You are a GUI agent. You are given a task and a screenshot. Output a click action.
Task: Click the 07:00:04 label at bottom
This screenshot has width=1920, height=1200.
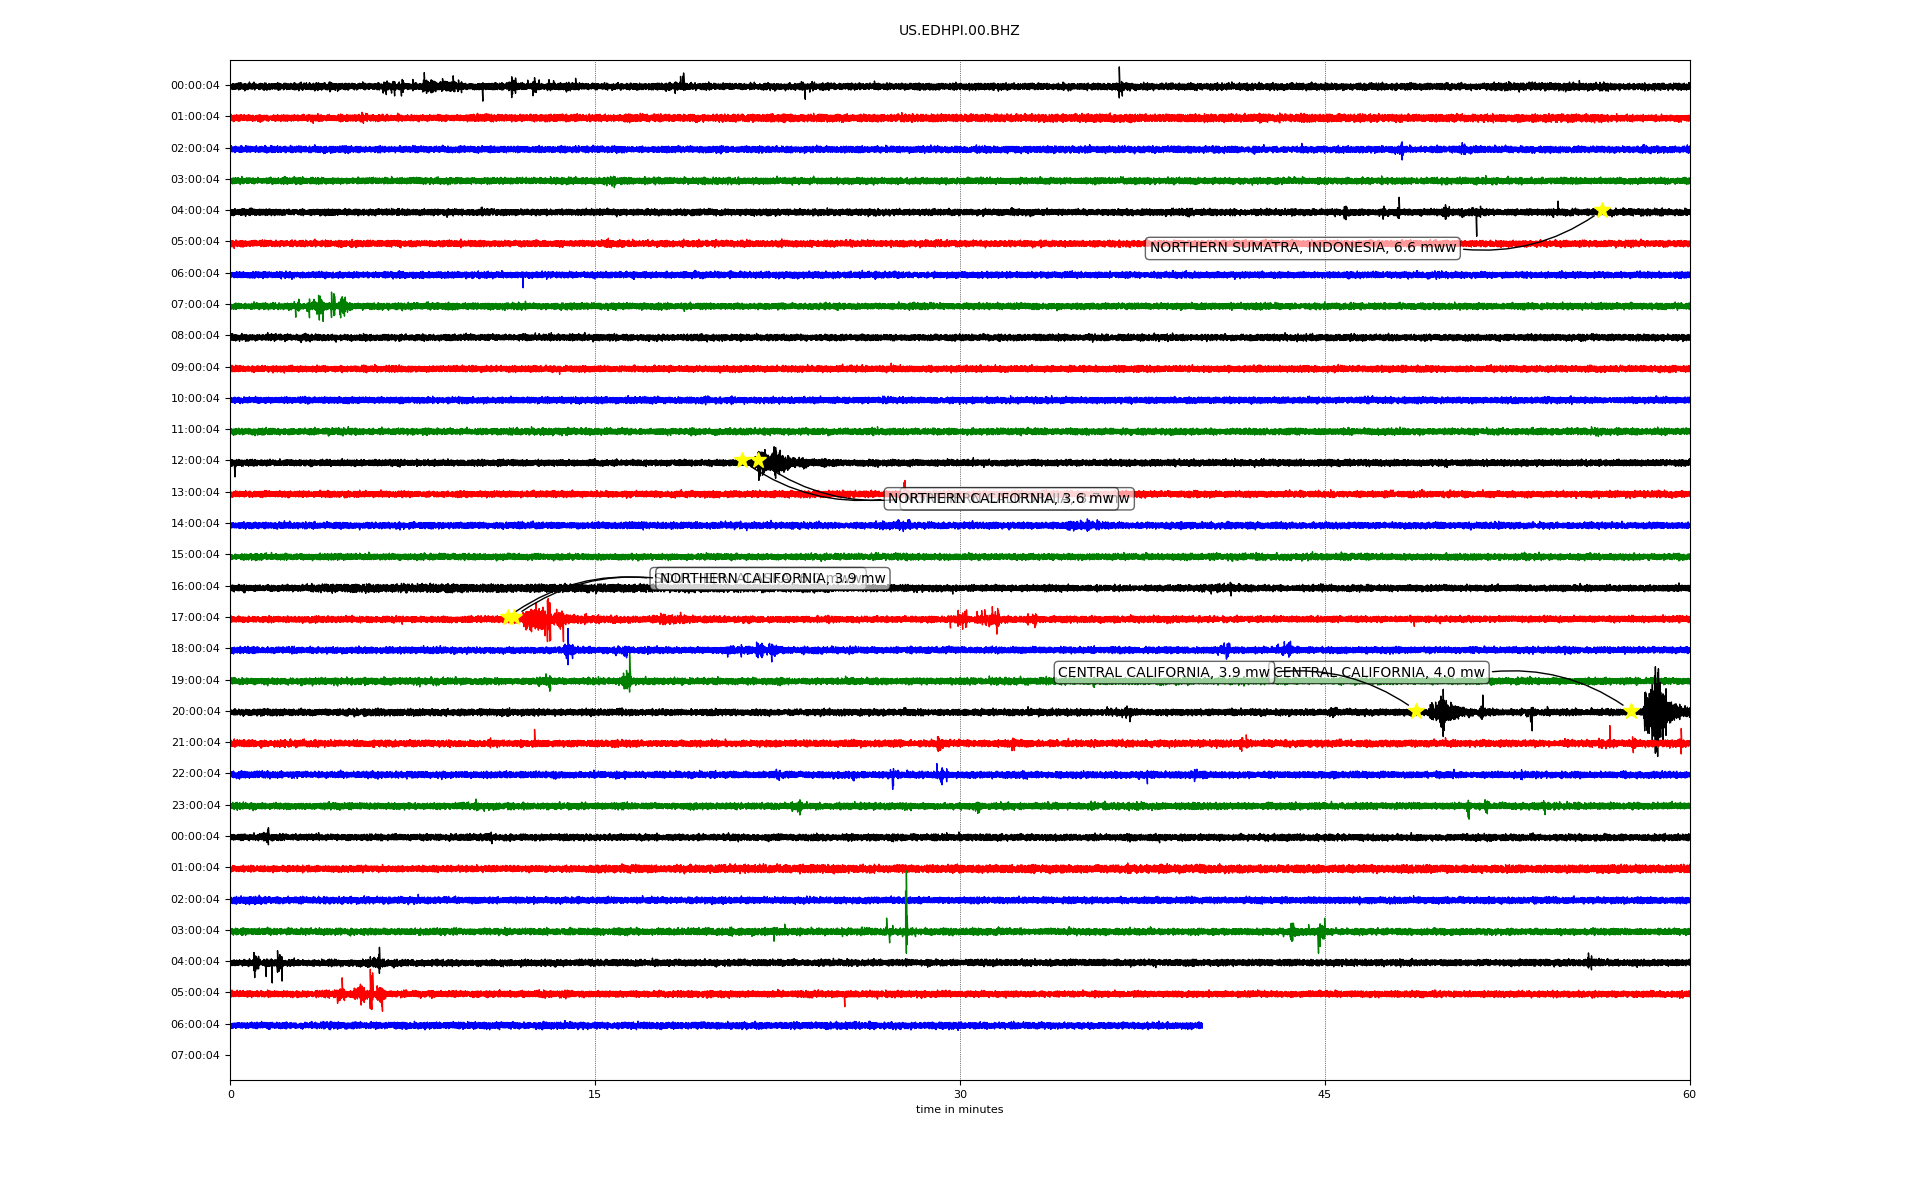point(195,1056)
